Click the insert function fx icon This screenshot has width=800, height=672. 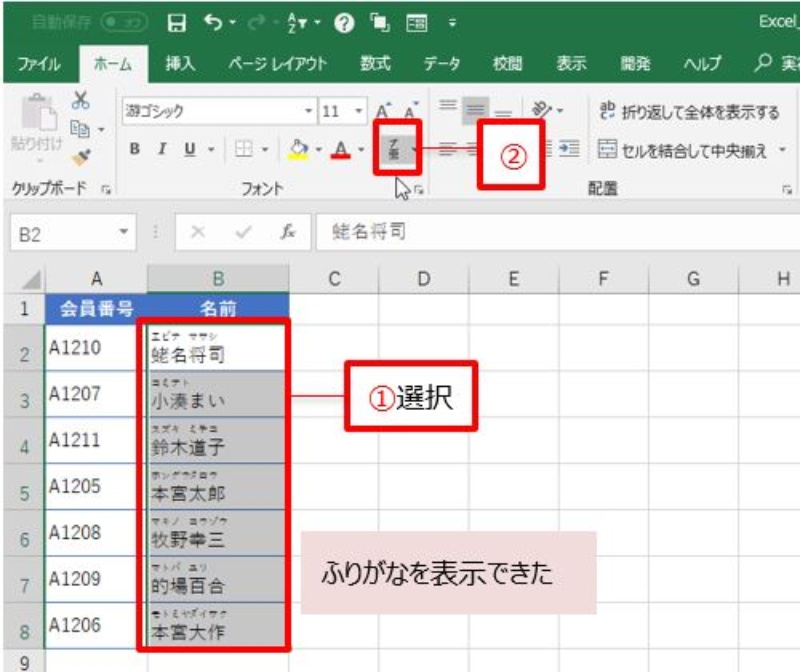coord(288,233)
